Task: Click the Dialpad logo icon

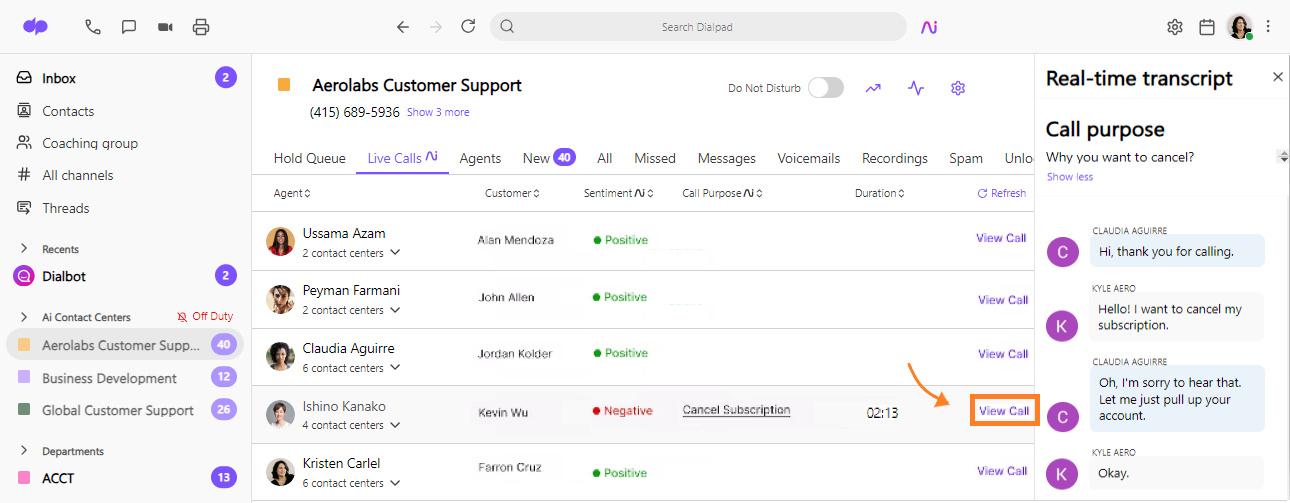Action: (35, 27)
